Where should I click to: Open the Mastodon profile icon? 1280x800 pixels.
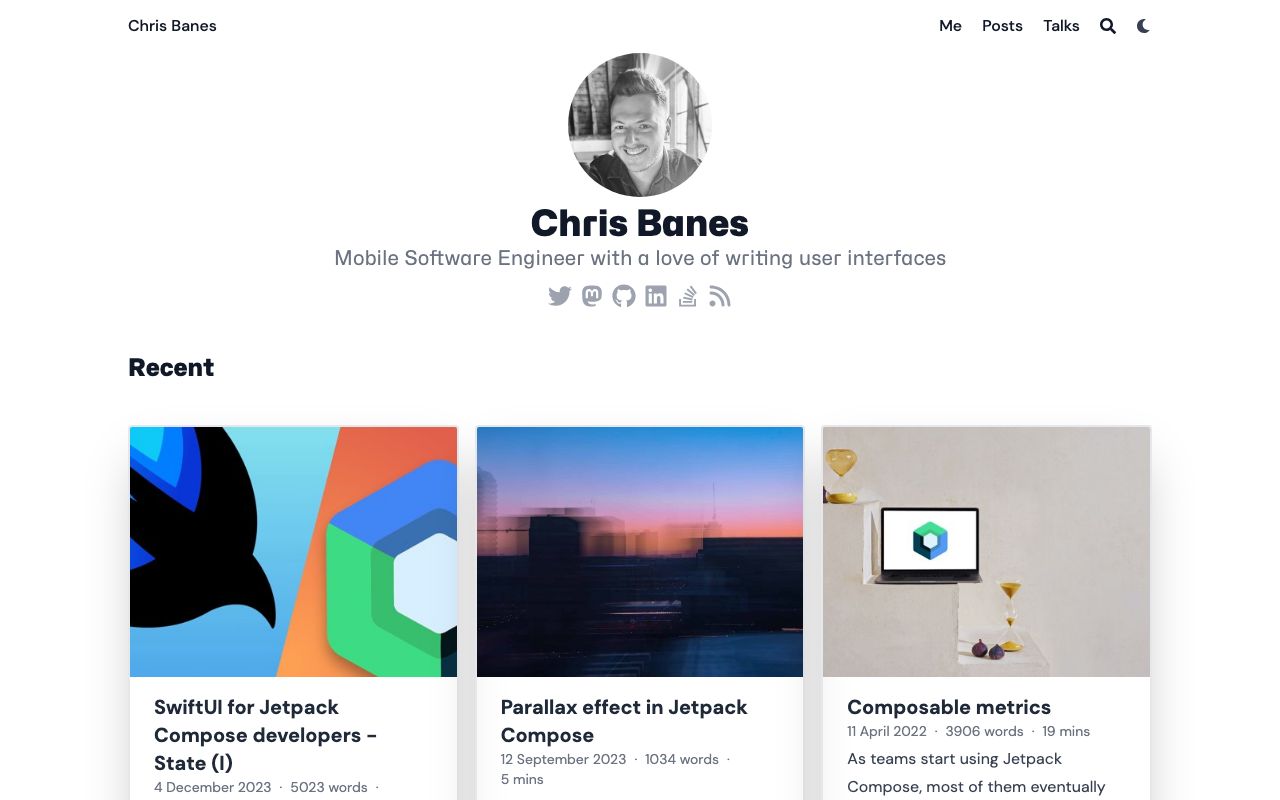[592, 296]
